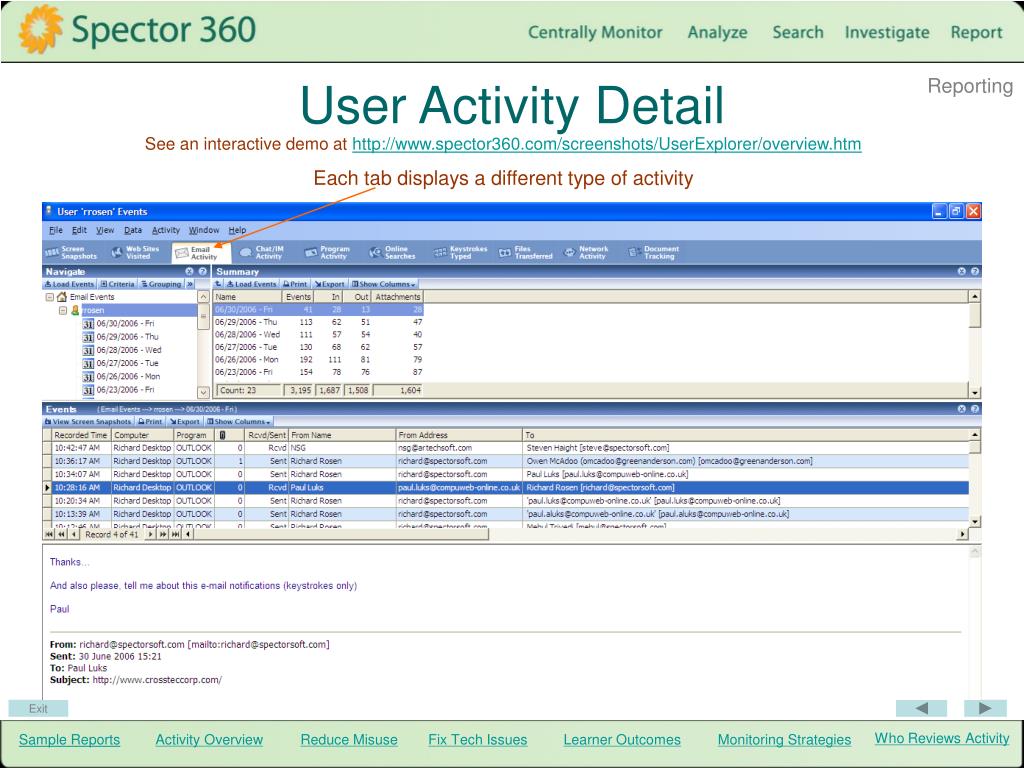
Task: Click Load Events in the Navigate toolbar
Action: point(69,284)
